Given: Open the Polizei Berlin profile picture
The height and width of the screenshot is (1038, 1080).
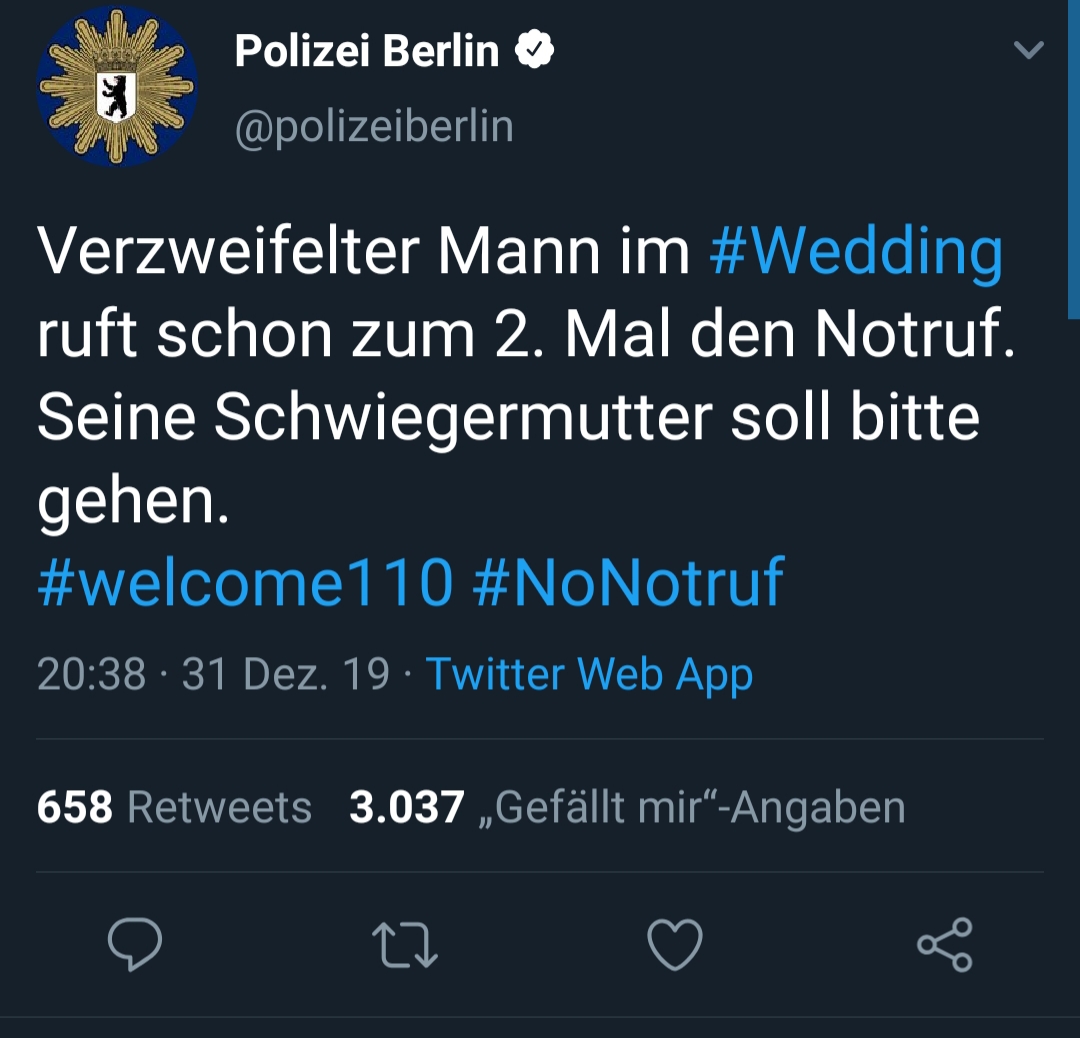Looking at the screenshot, I should (117, 86).
